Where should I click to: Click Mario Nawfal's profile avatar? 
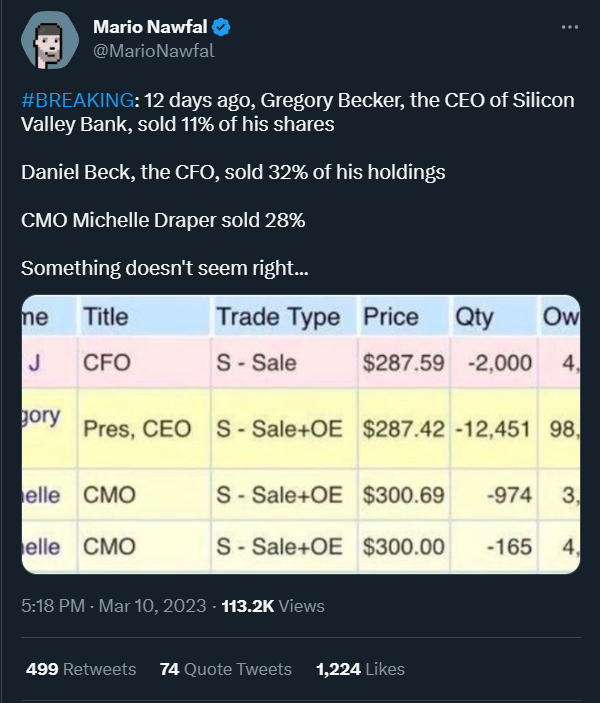[49, 40]
